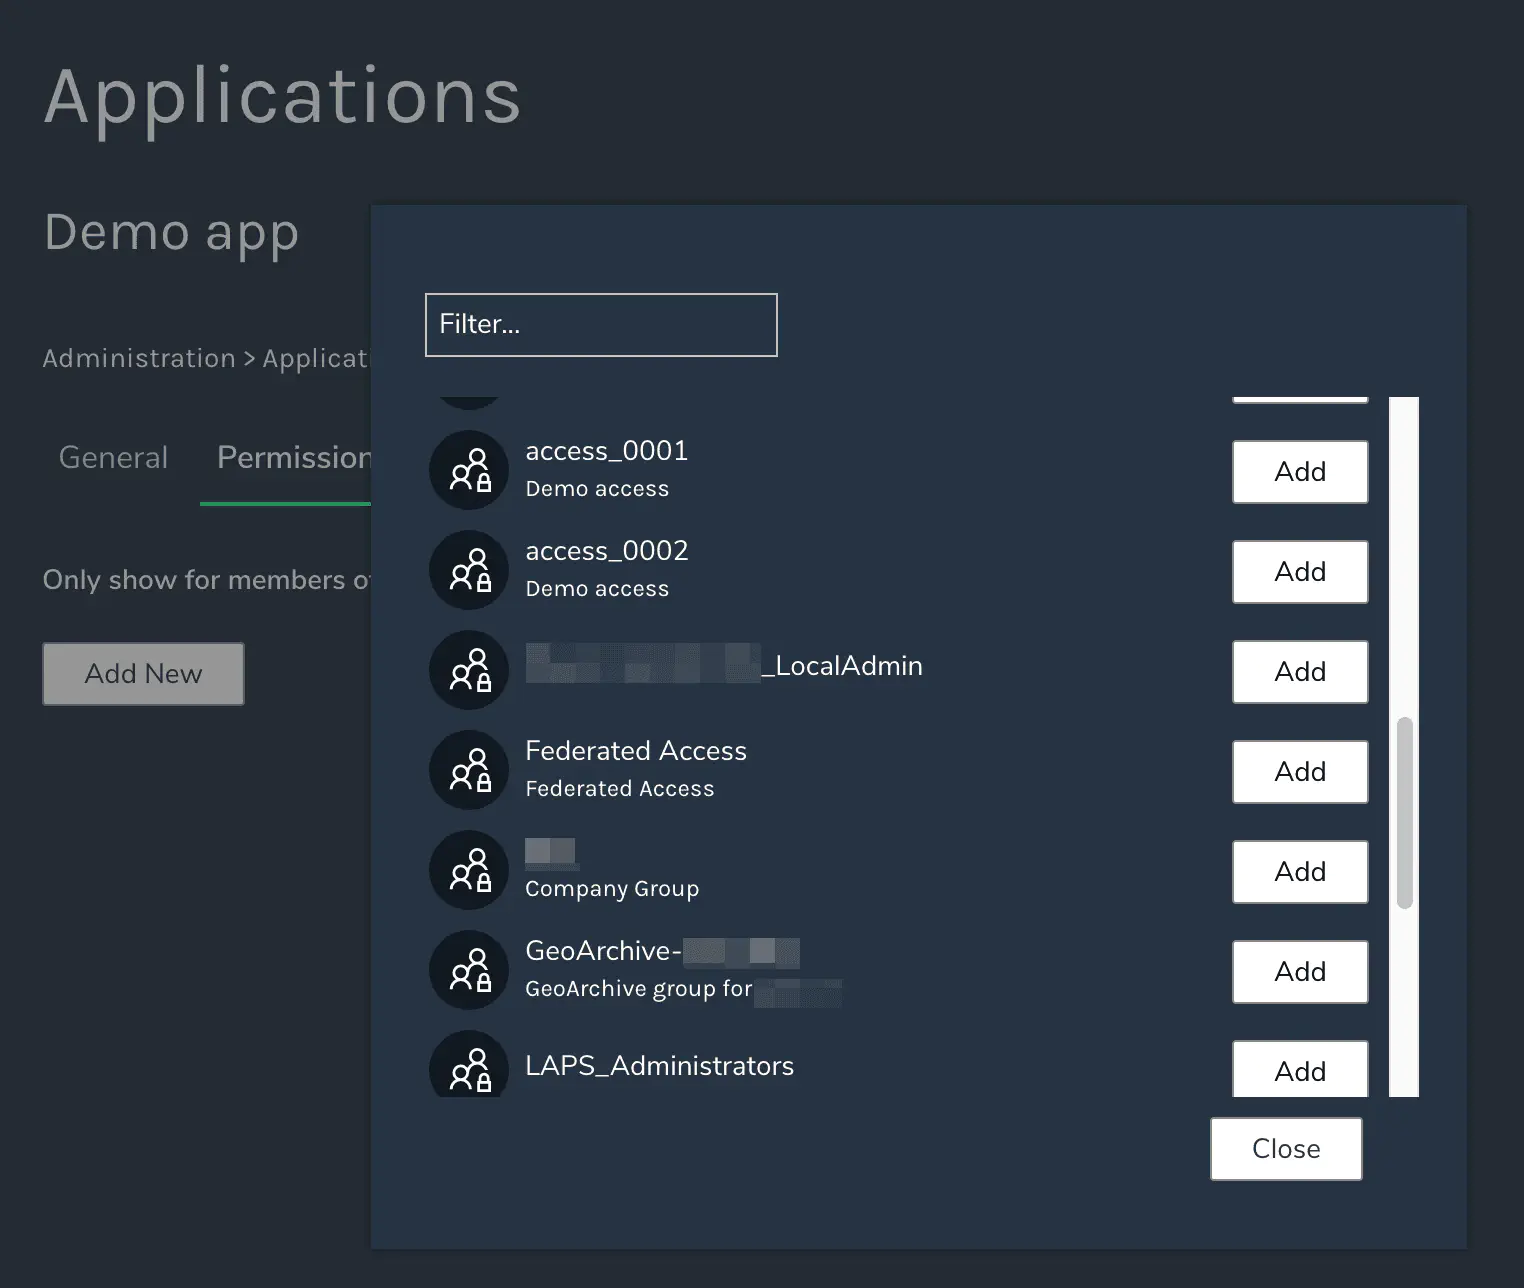This screenshot has height=1288, width=1524.
Task: Add the Company Group entry
Action: (1299, 872)
